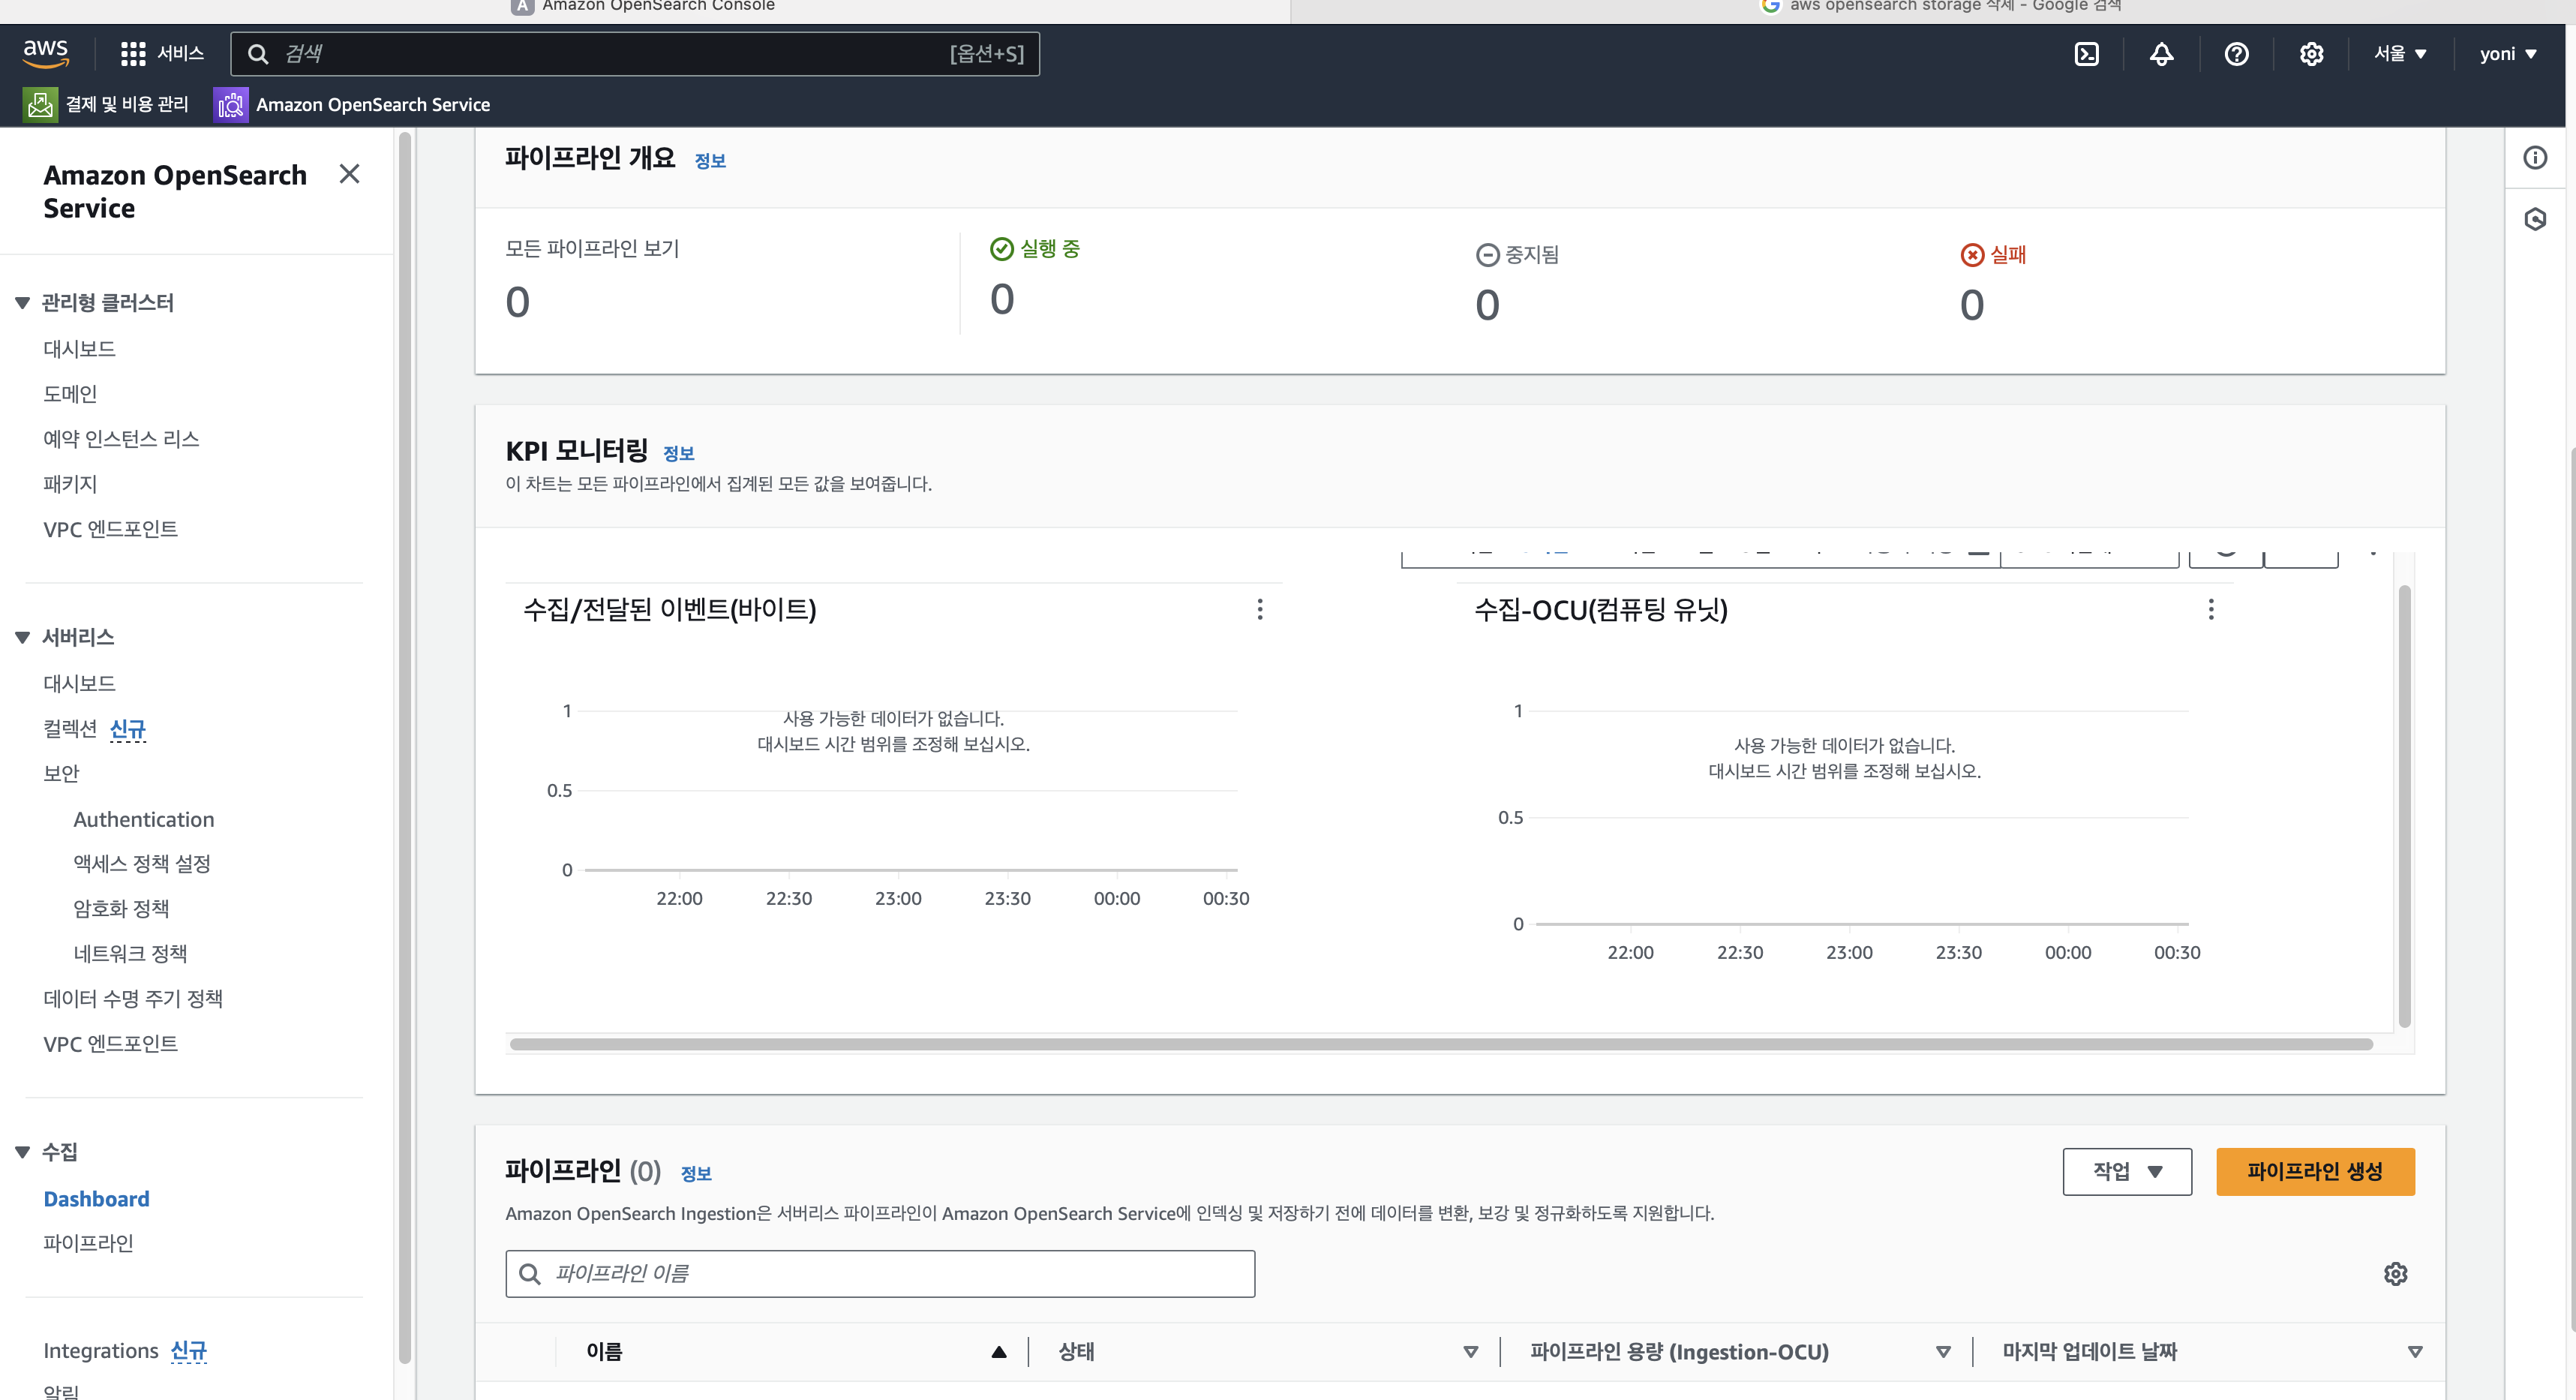Collapse the 관리형 클러스터 section
The height and width of the screenshot is (1400, 2576).
click(22, 303)
